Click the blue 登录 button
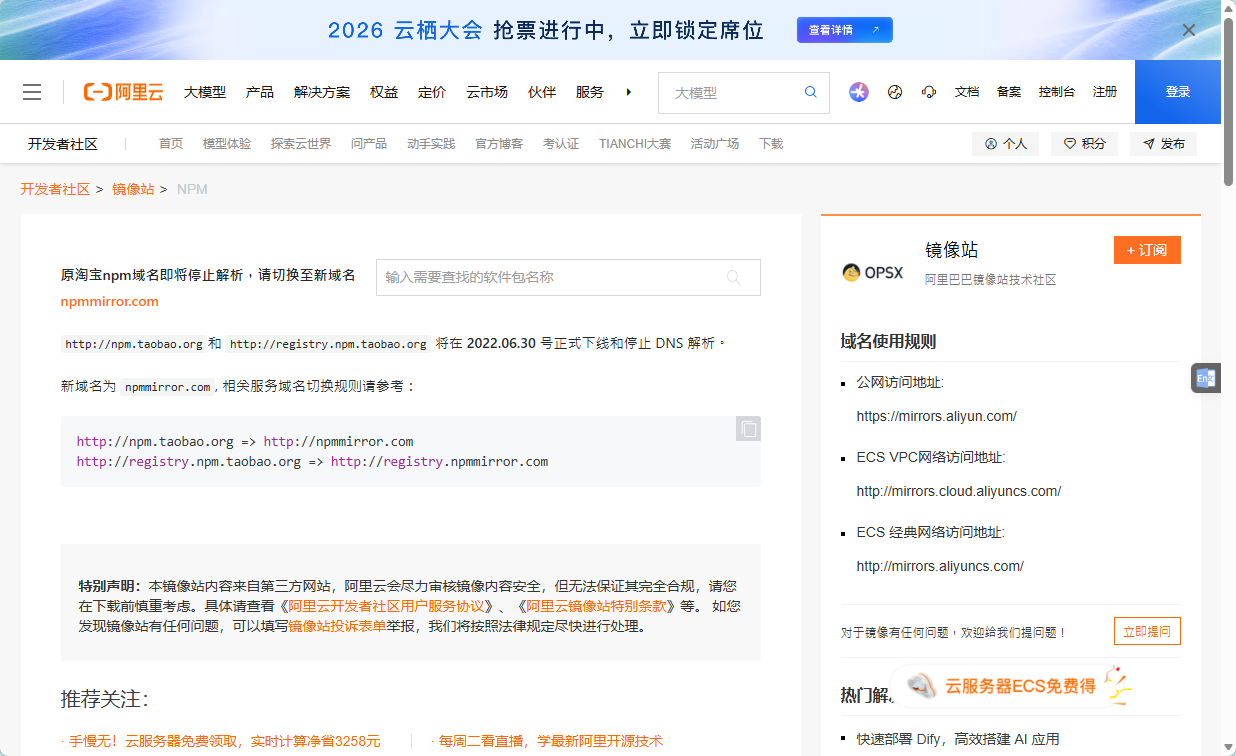 (1178, 92)
